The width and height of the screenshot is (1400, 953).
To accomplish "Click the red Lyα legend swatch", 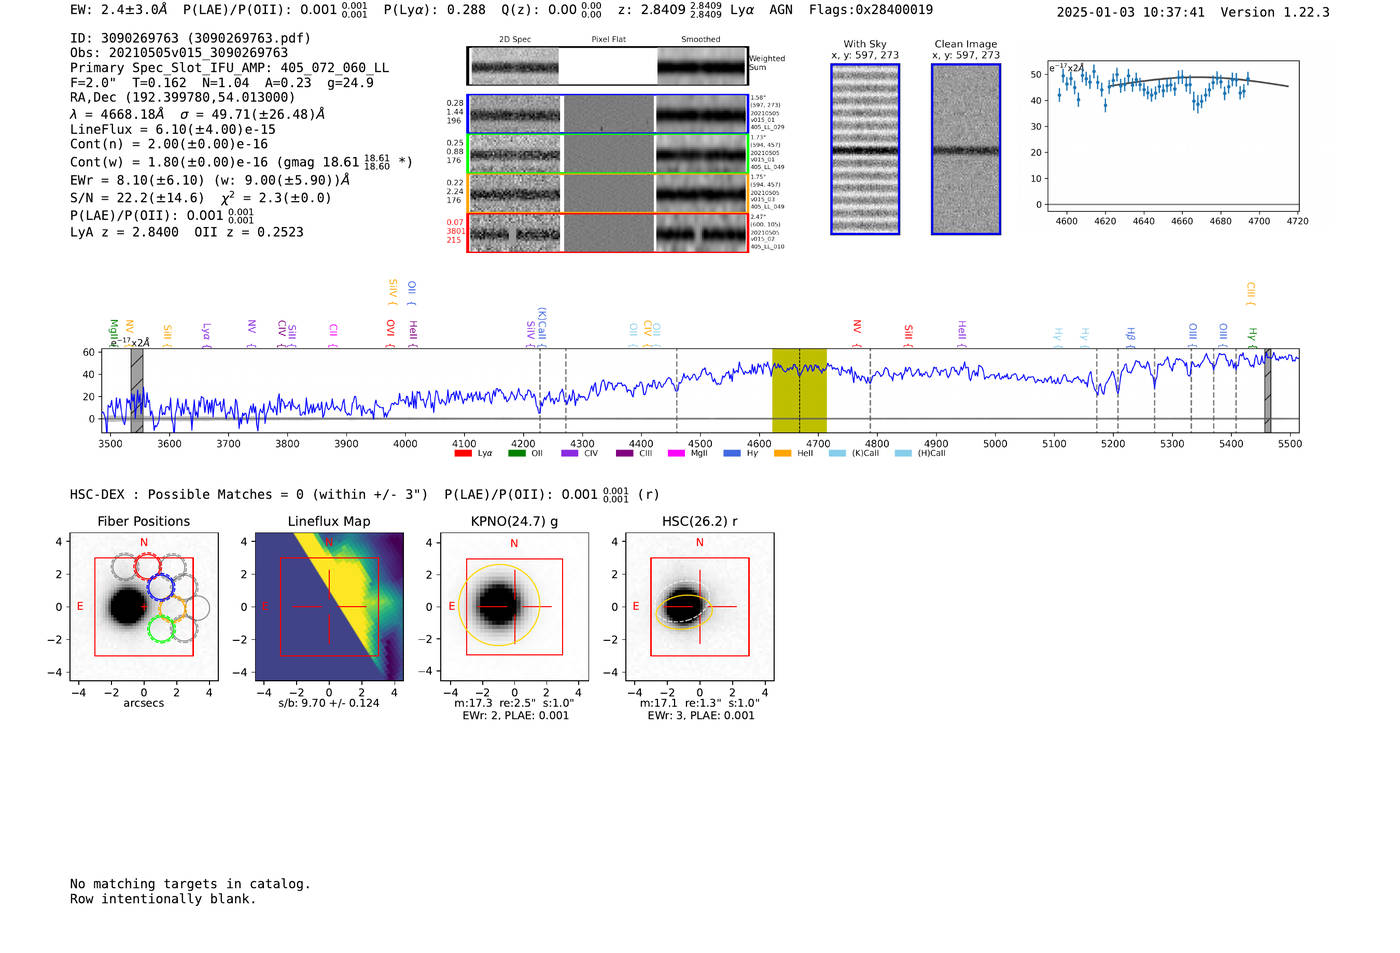I will (462, 453).
